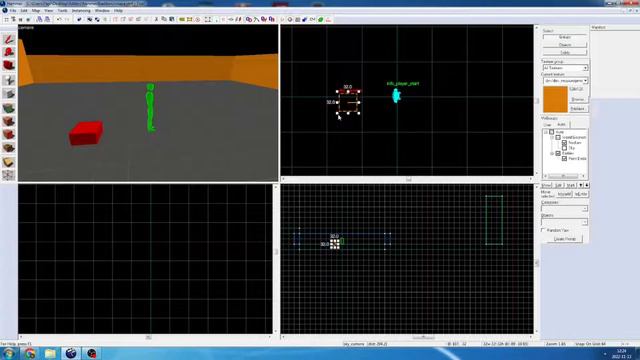Image resolution: width=640 pixels, height=360 pixels.
Task: Click the Apply Current Texture tool
Action: click(x=9, y=121)
